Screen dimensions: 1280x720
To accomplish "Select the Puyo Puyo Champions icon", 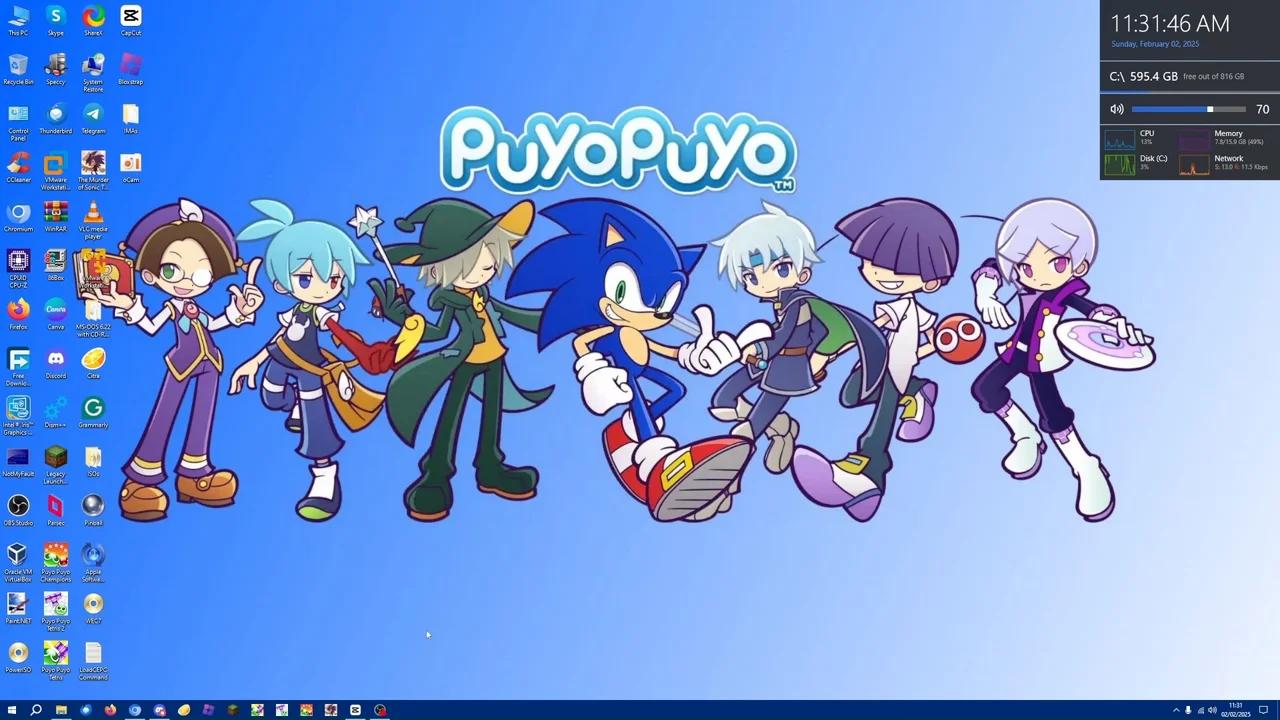I will 56,556.
